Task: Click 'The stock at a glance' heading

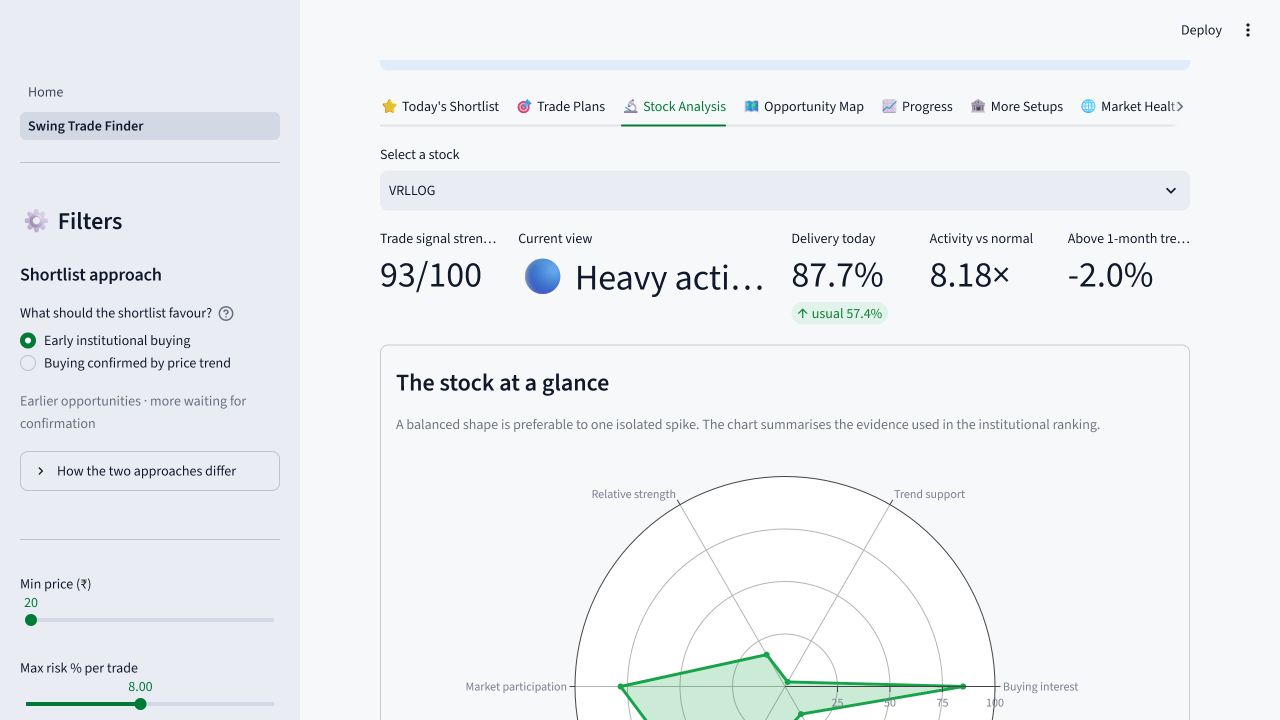Action: (x=502, y=383)
